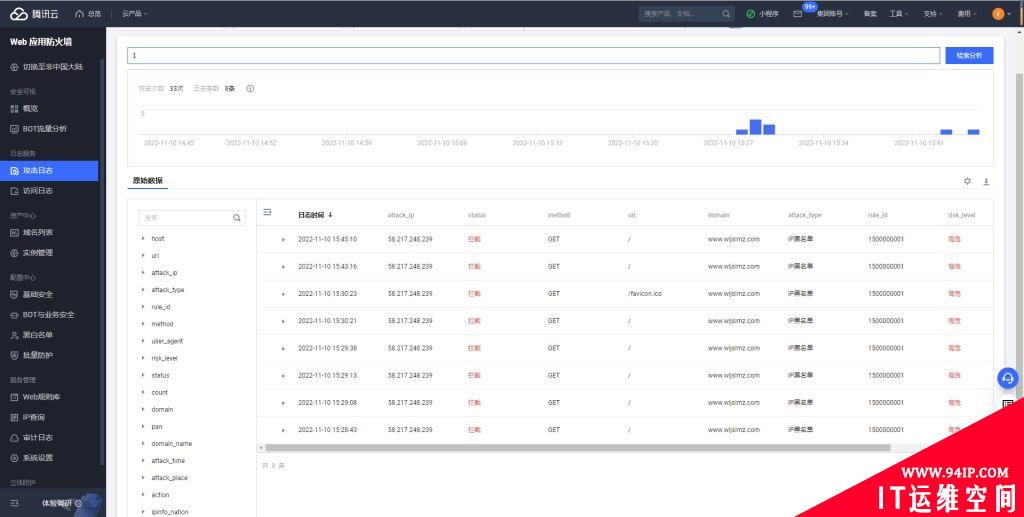
Task: Open the 集团账号 dropdown
Action: point(833,14)
